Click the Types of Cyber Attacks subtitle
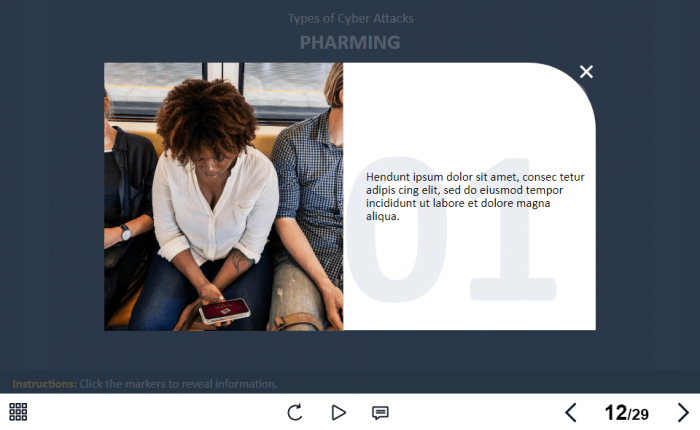This screenshot has height=430, width=700. pos(350,18)
